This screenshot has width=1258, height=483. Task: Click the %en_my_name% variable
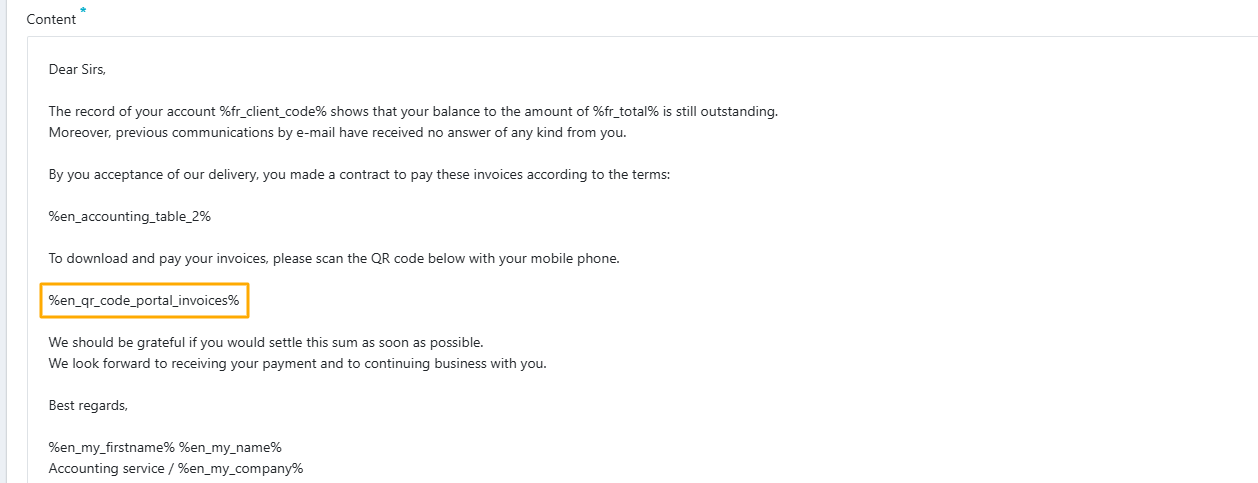(231, 447)
